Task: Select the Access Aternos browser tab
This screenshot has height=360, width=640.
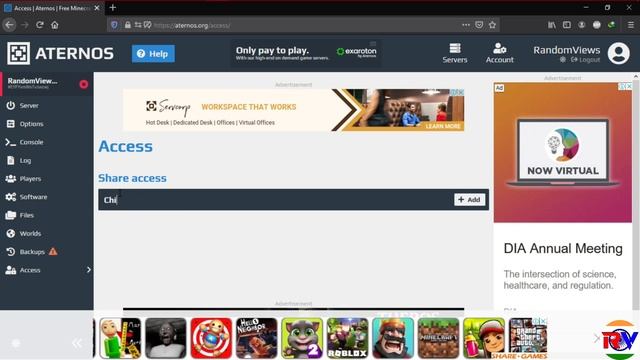Action: (x=52, y=8)
